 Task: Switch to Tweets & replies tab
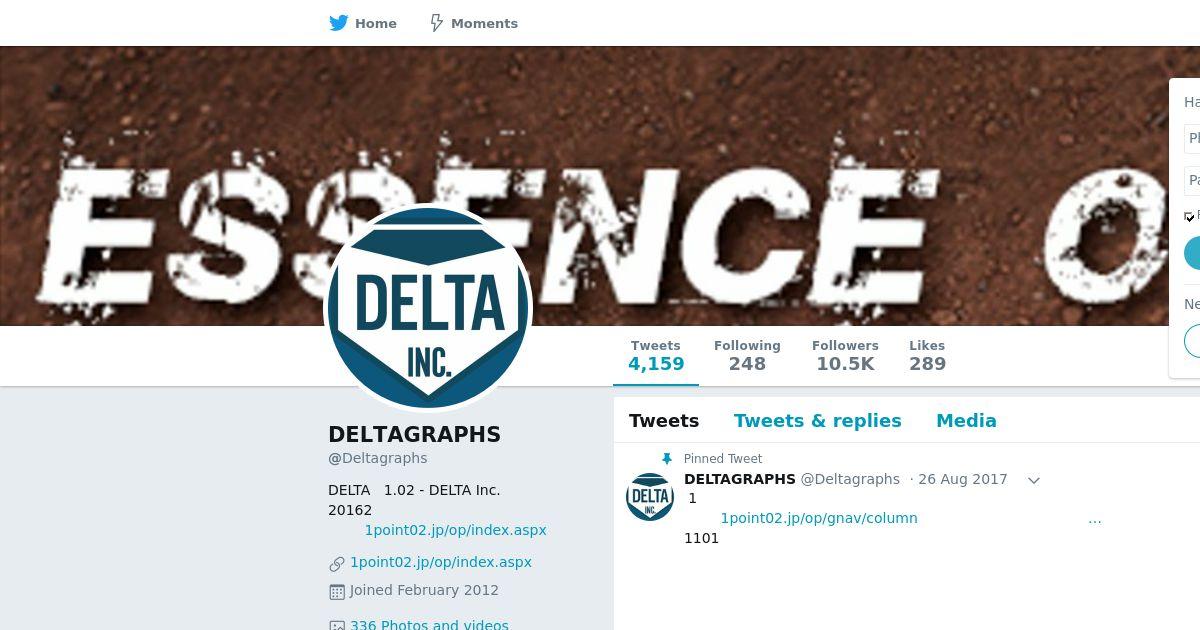[x=818, y=421]
